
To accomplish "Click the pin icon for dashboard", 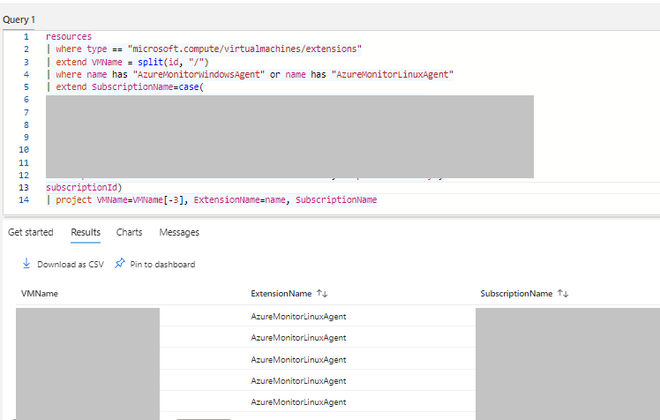I will pyautogui.click(x=120, y=263).
